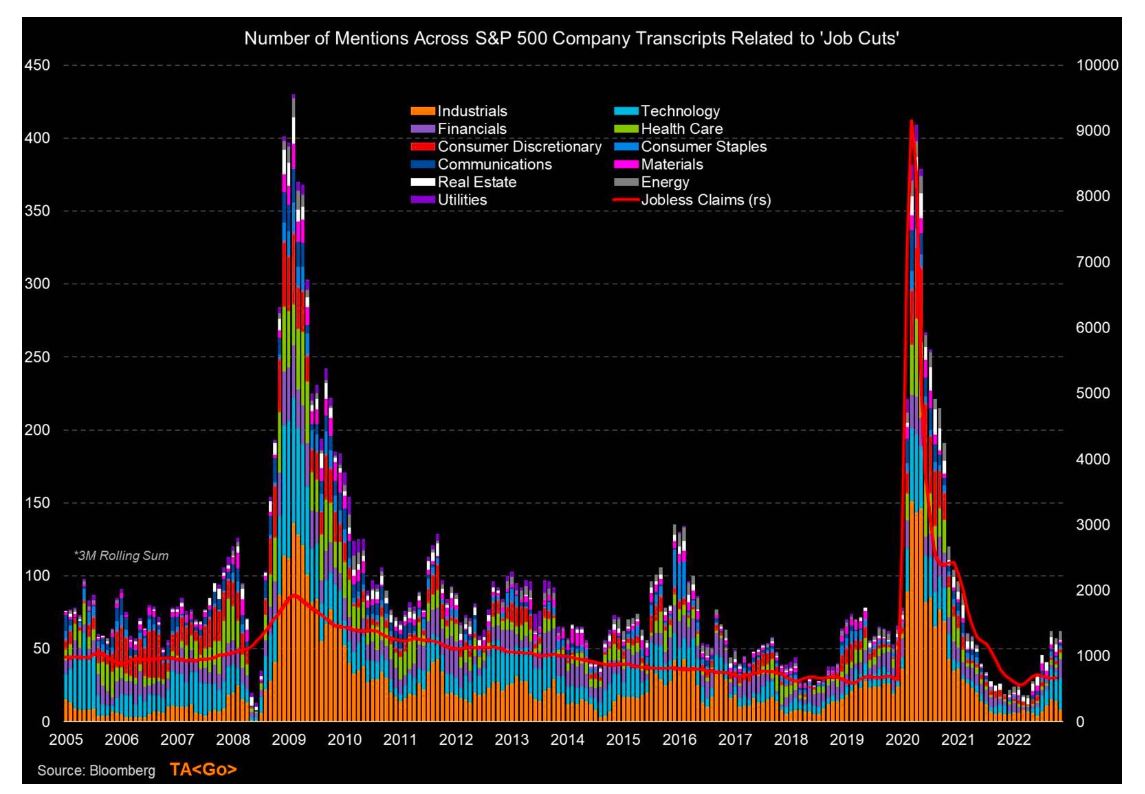Viewport: 1145px width, 794px height.
Task: Click the 2009 label on the x-axis
Action: point(287,740)
